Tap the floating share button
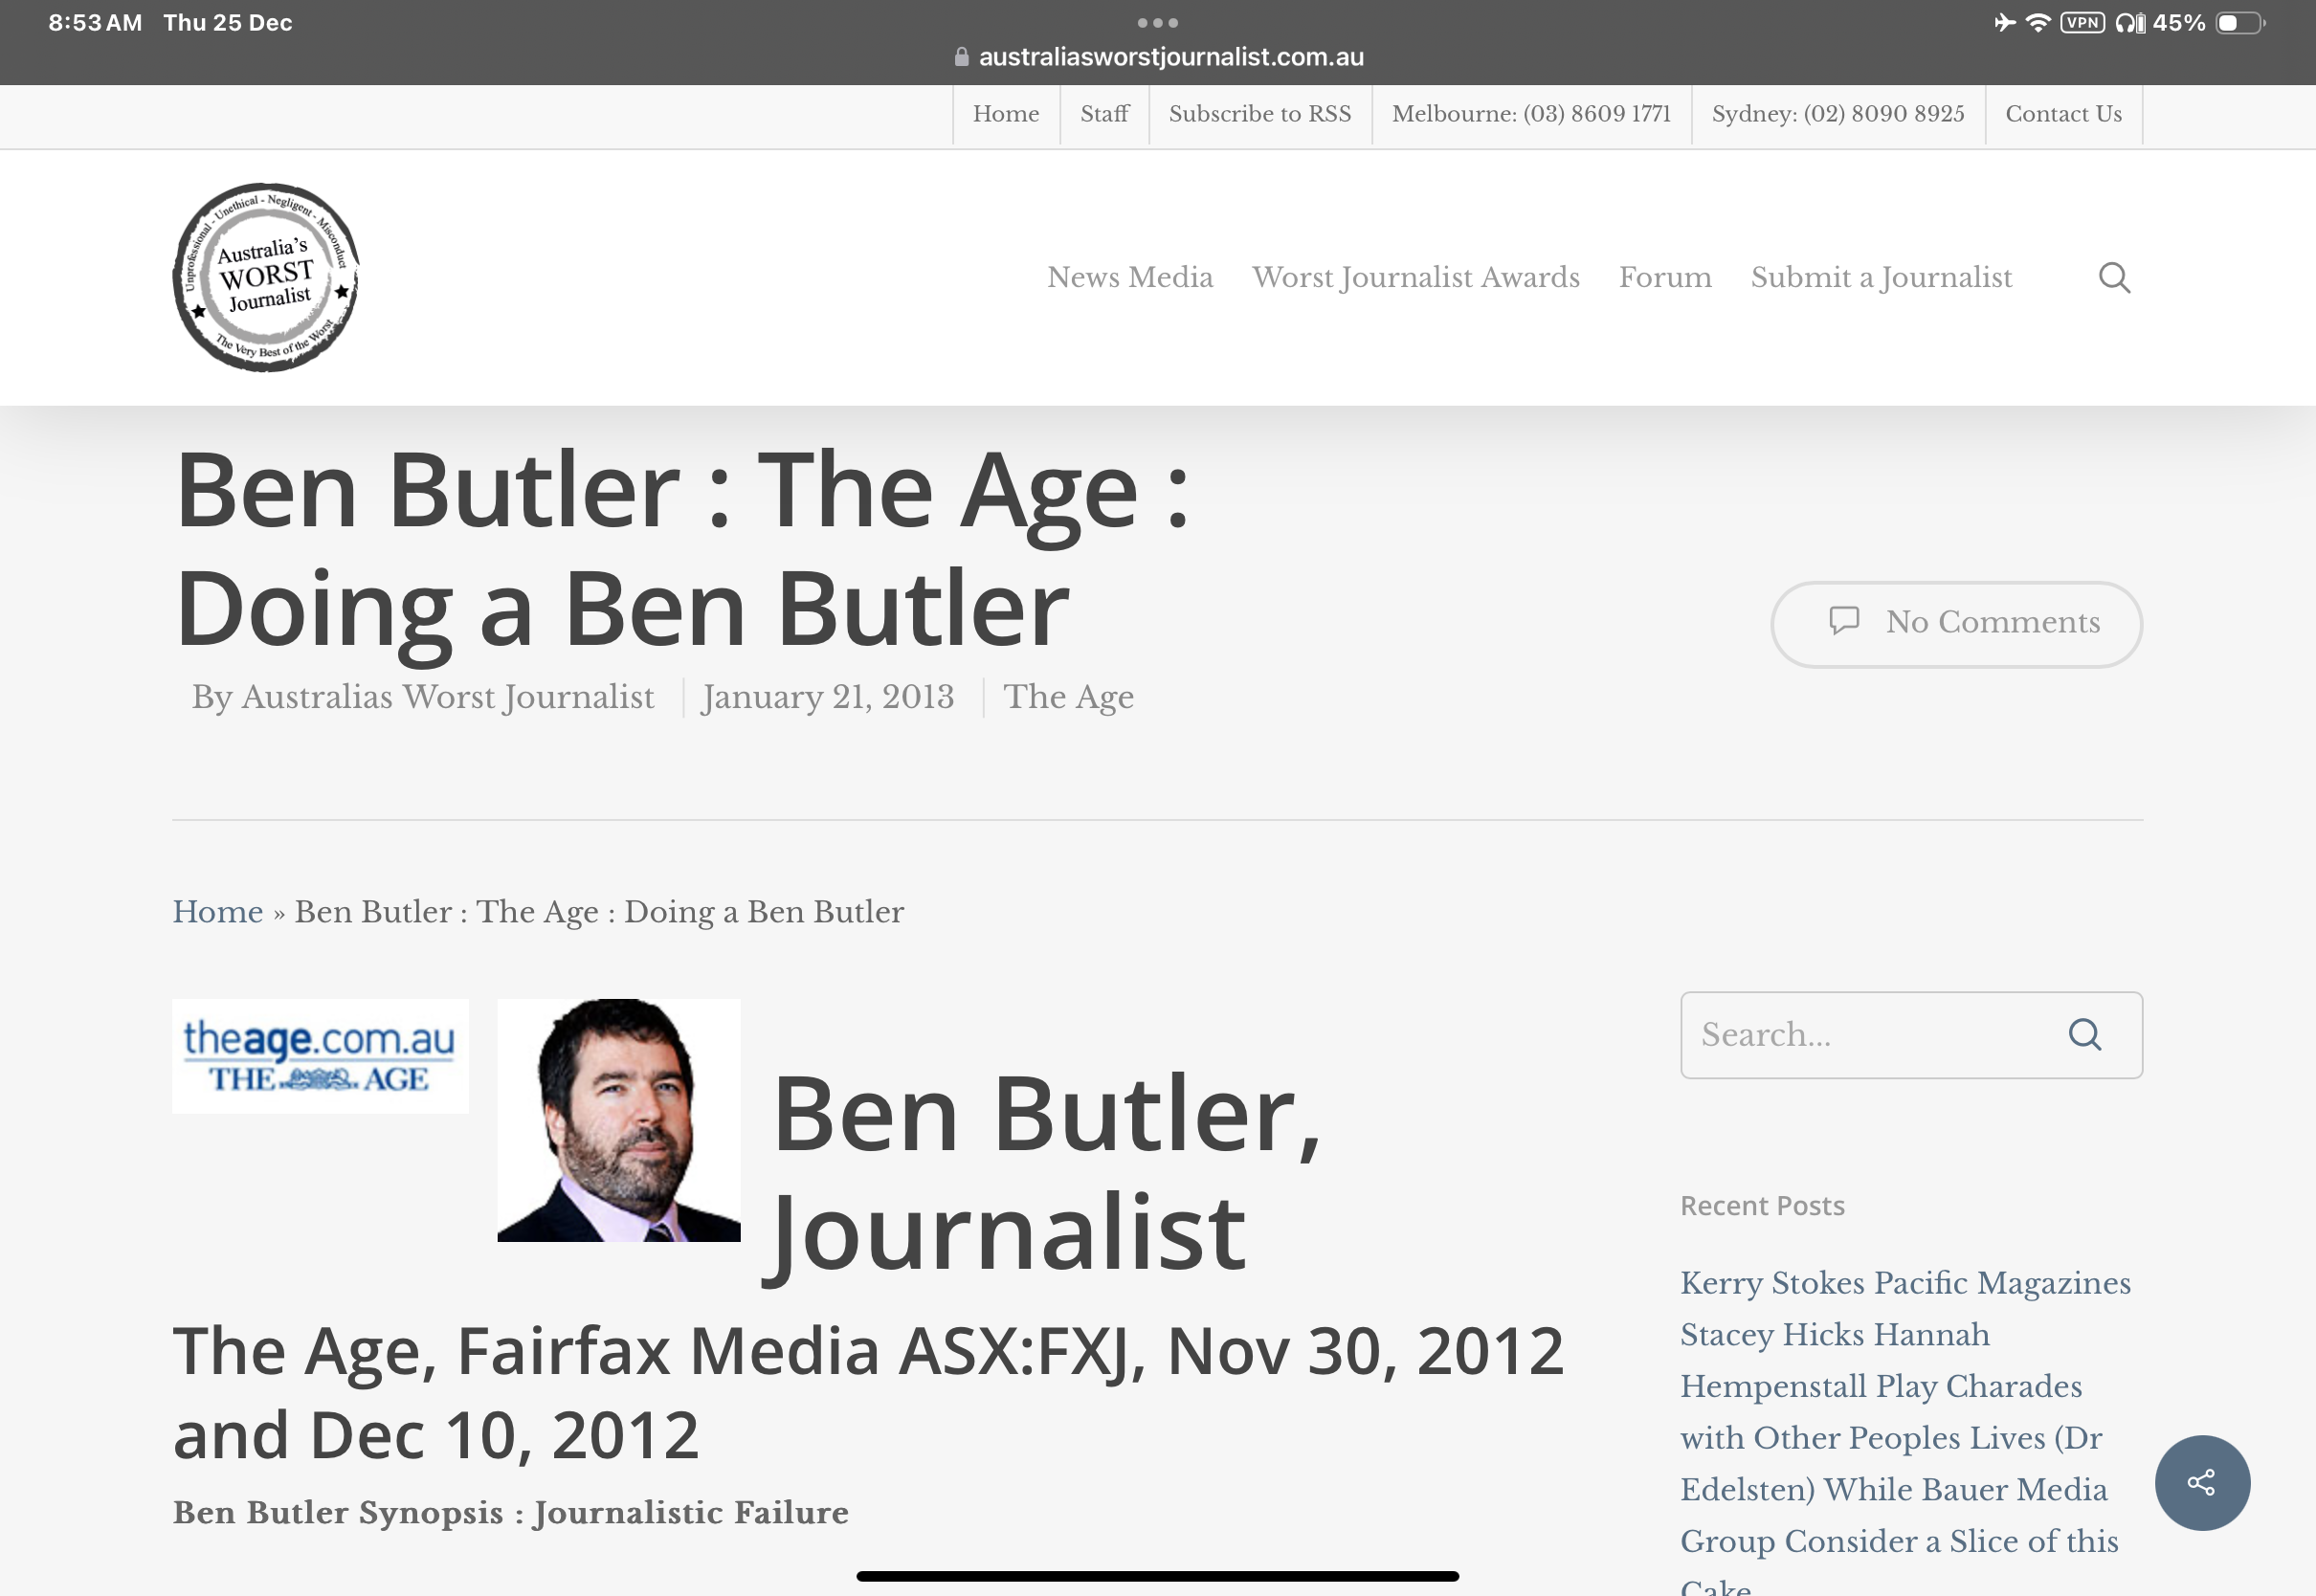Image resolution: width=2316 pixels, height=1596 pixels. coord(2201,1481)
